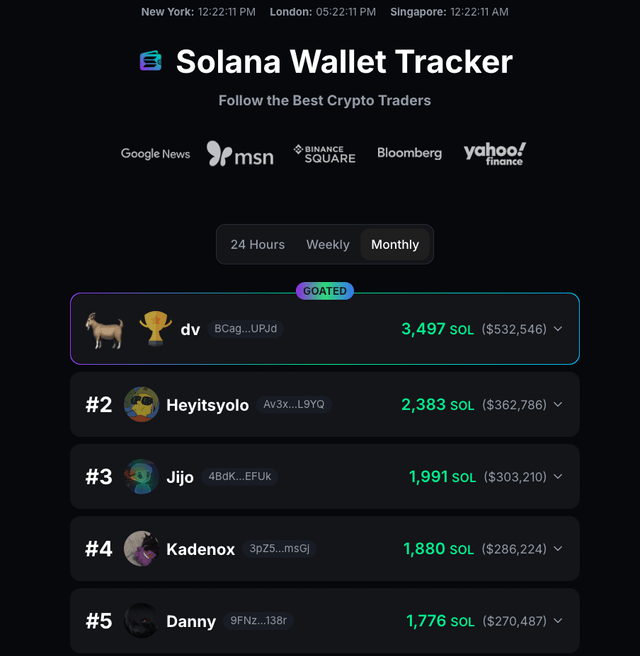Click the Av3x...L9YQ wallet address

tap(294, 405)
